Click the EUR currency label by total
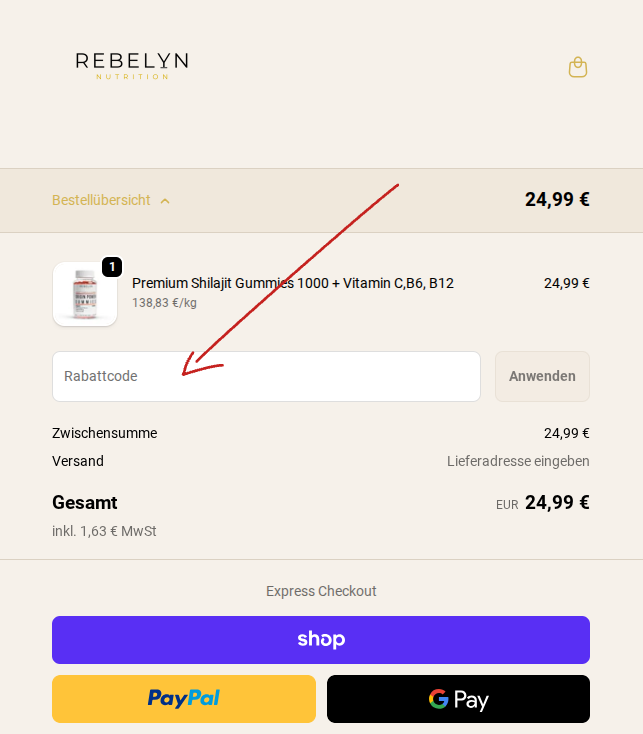This screenshot has width=643, height=734. pyautogui.click(x=507, y=505)
